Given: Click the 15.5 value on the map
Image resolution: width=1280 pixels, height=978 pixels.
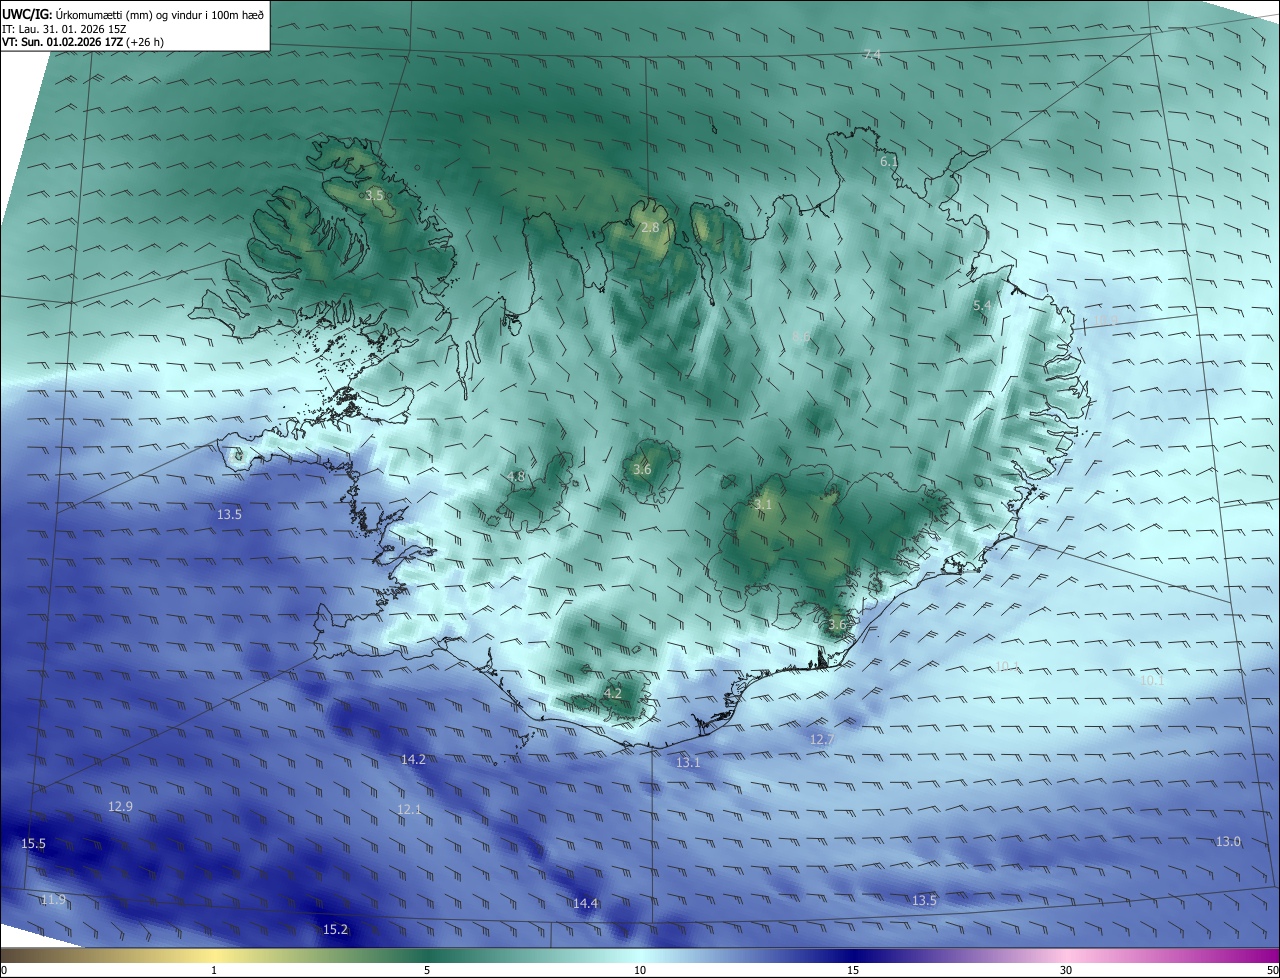Looking at the screenshot, I should point(33,844).
